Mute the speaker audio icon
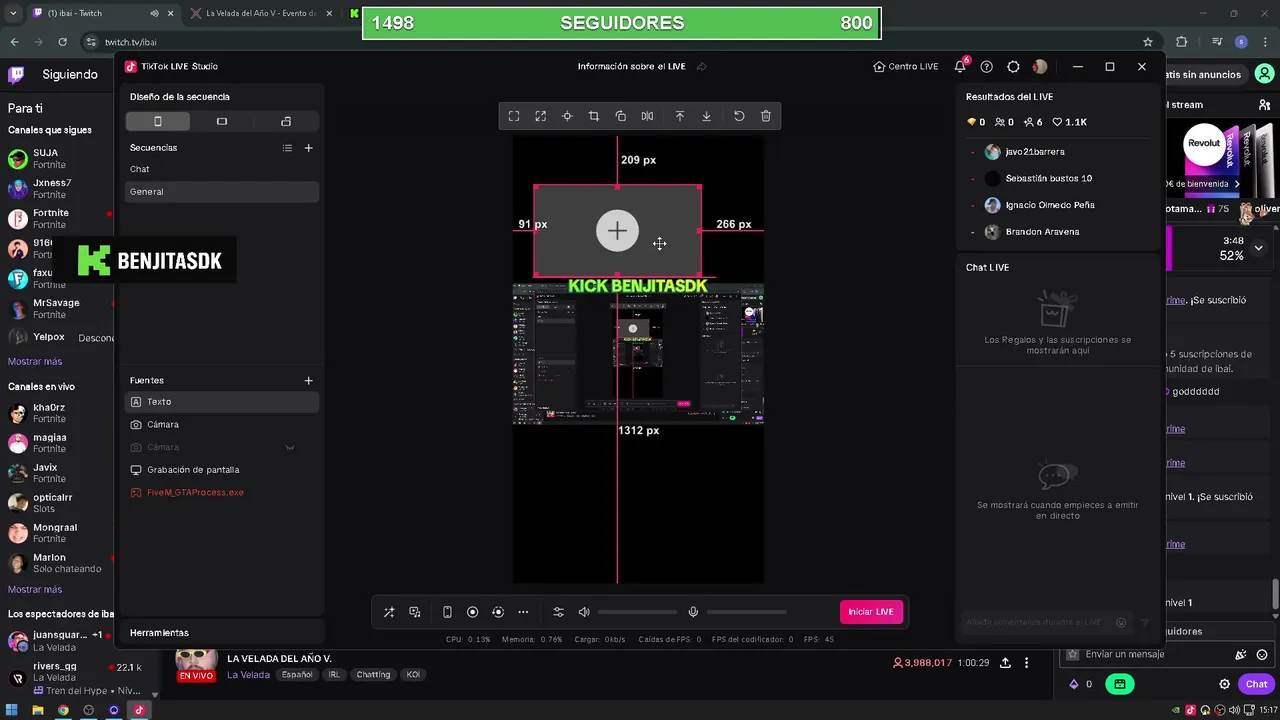Image resolution: width=1280 pixels, height=720 pixels. point(584,612)
